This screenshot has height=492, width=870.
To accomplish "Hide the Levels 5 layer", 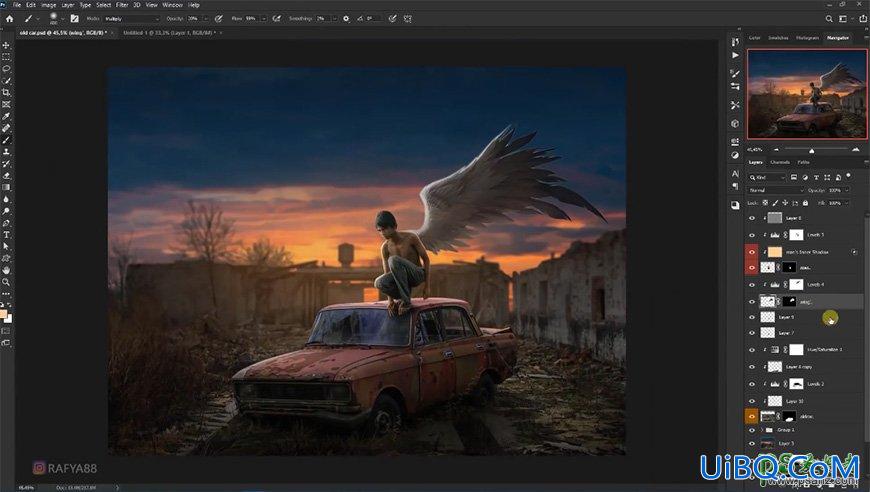I will click(x=752, y=235).
